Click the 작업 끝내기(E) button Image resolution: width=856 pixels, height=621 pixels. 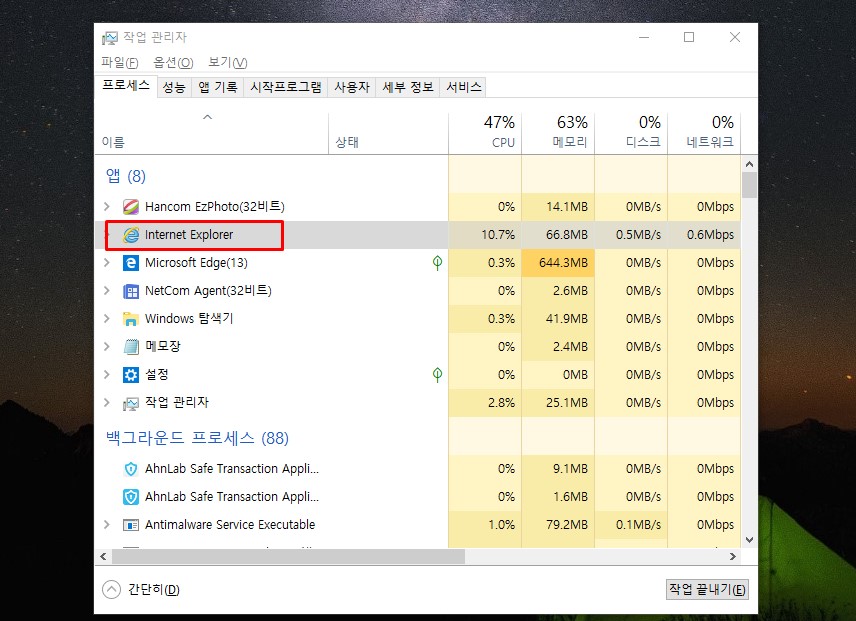click(707, 589)
